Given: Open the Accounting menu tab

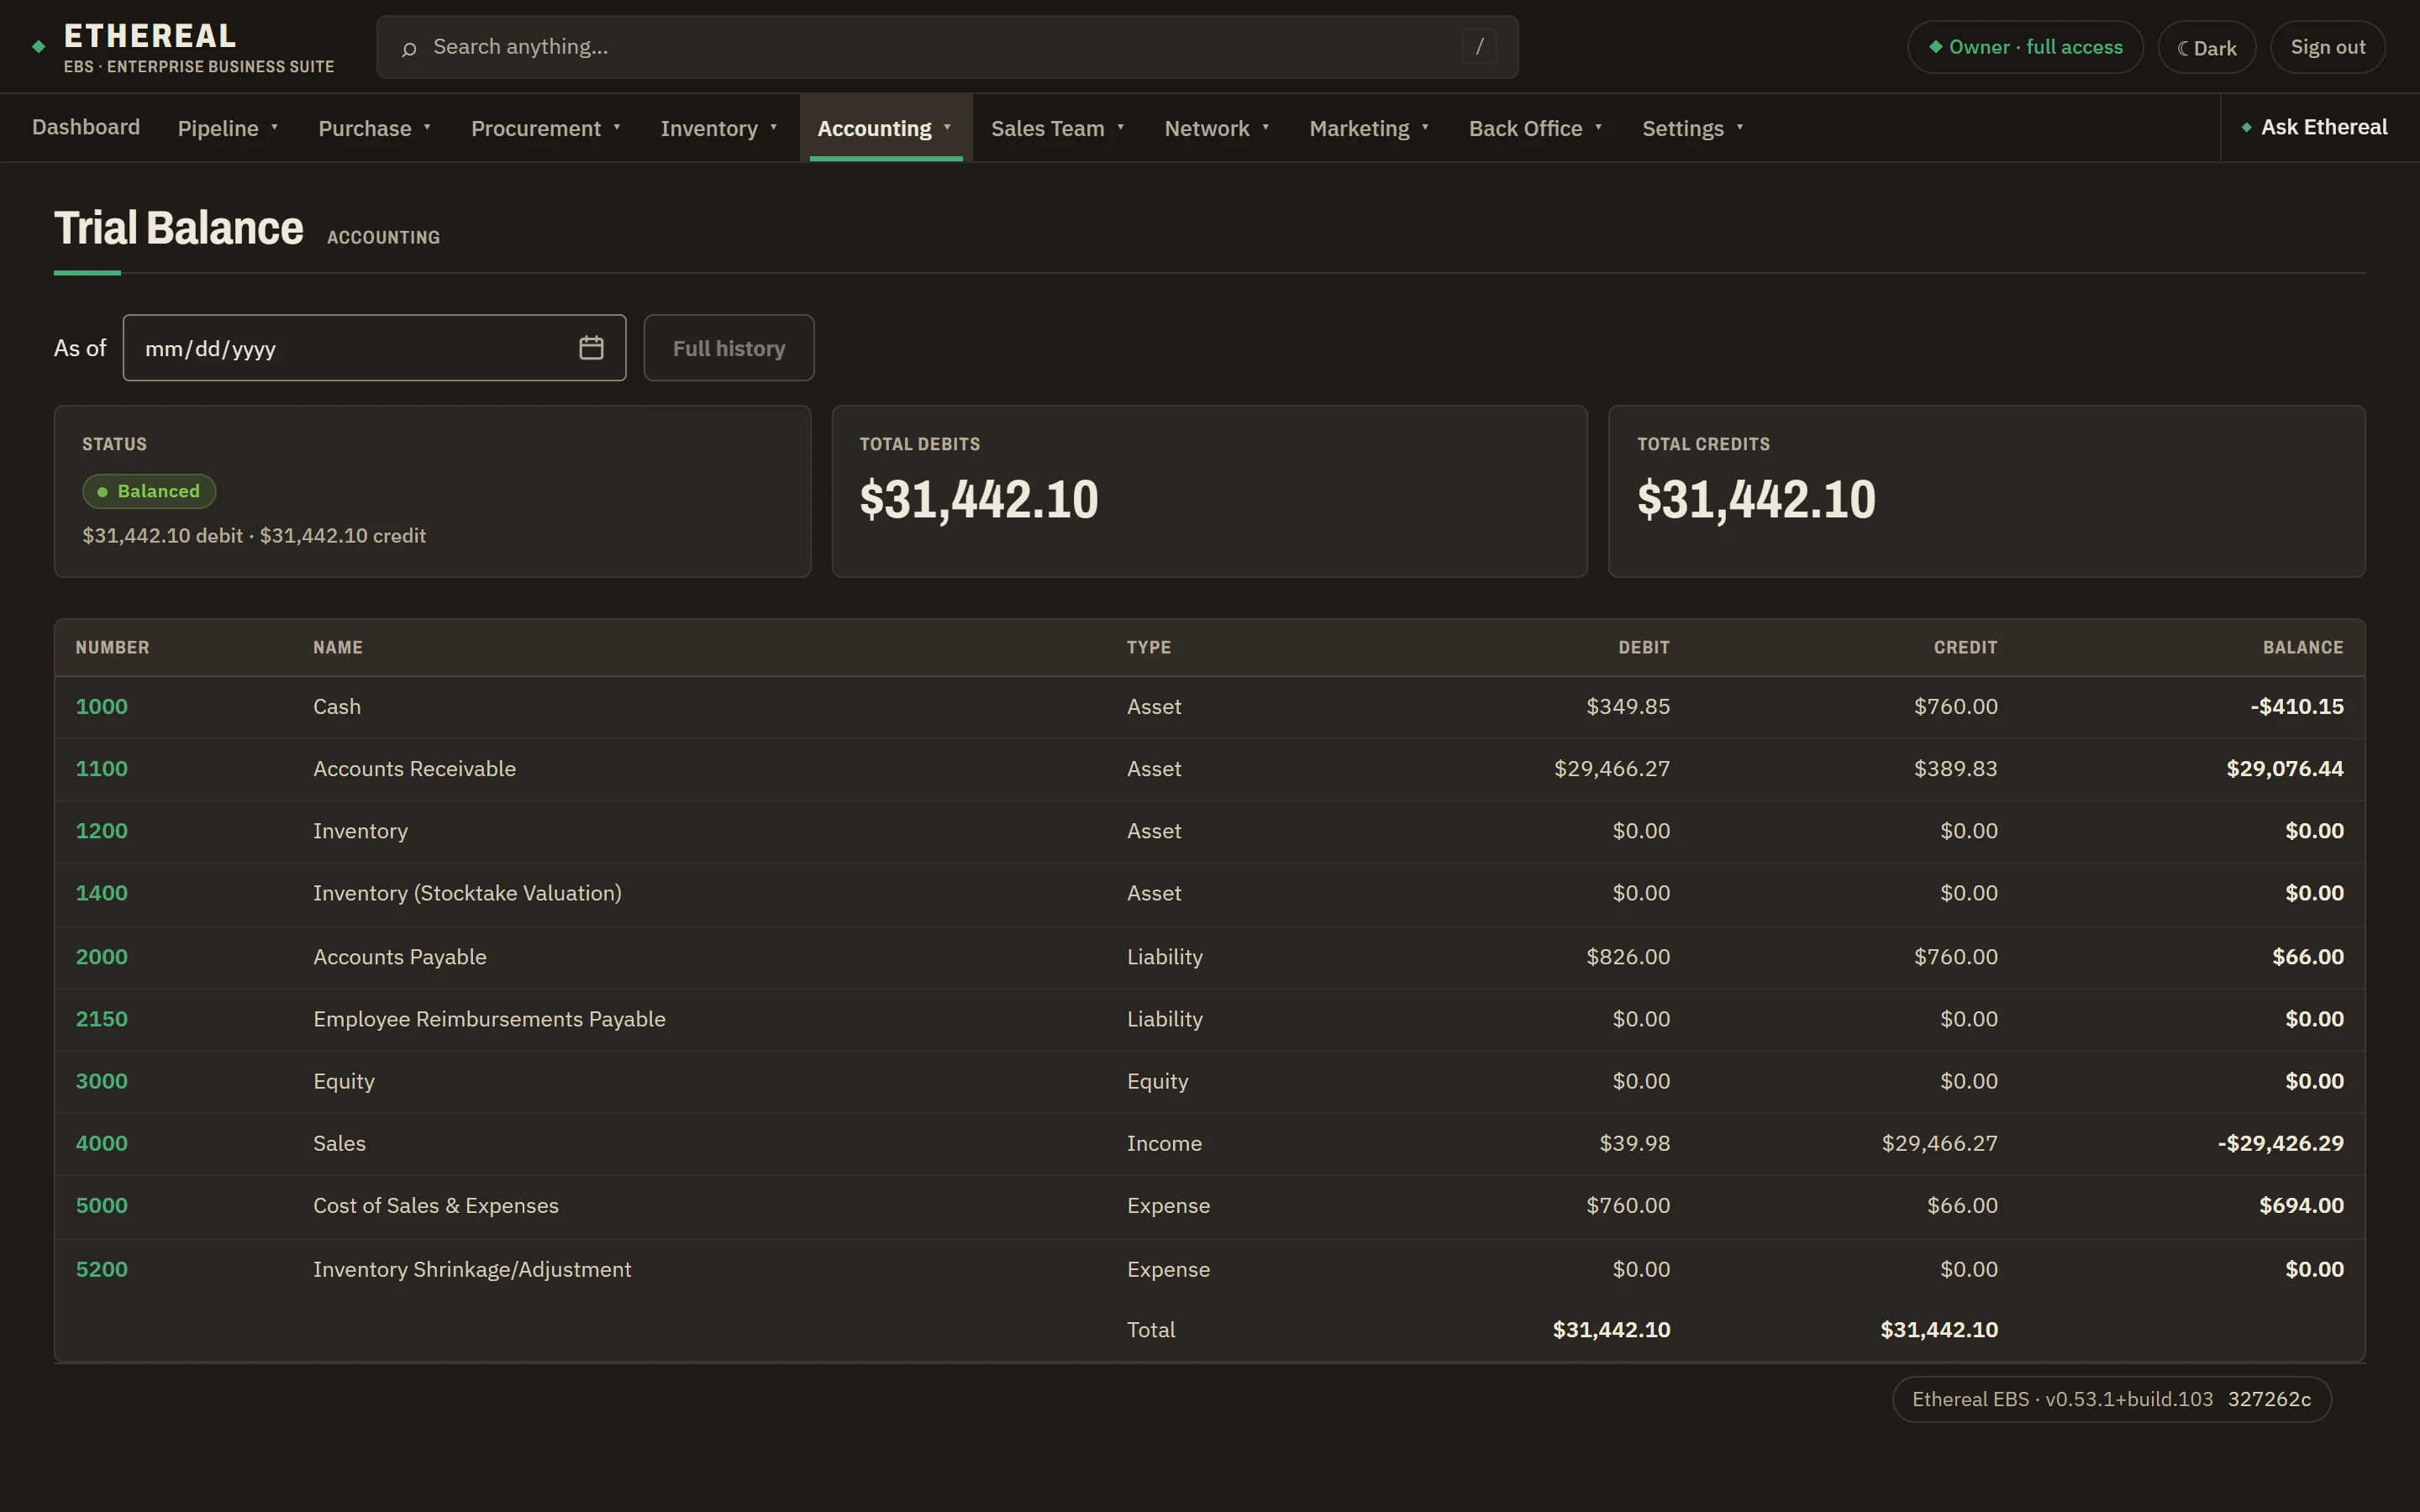Looking at the screenshot, I should coord(885,128).
